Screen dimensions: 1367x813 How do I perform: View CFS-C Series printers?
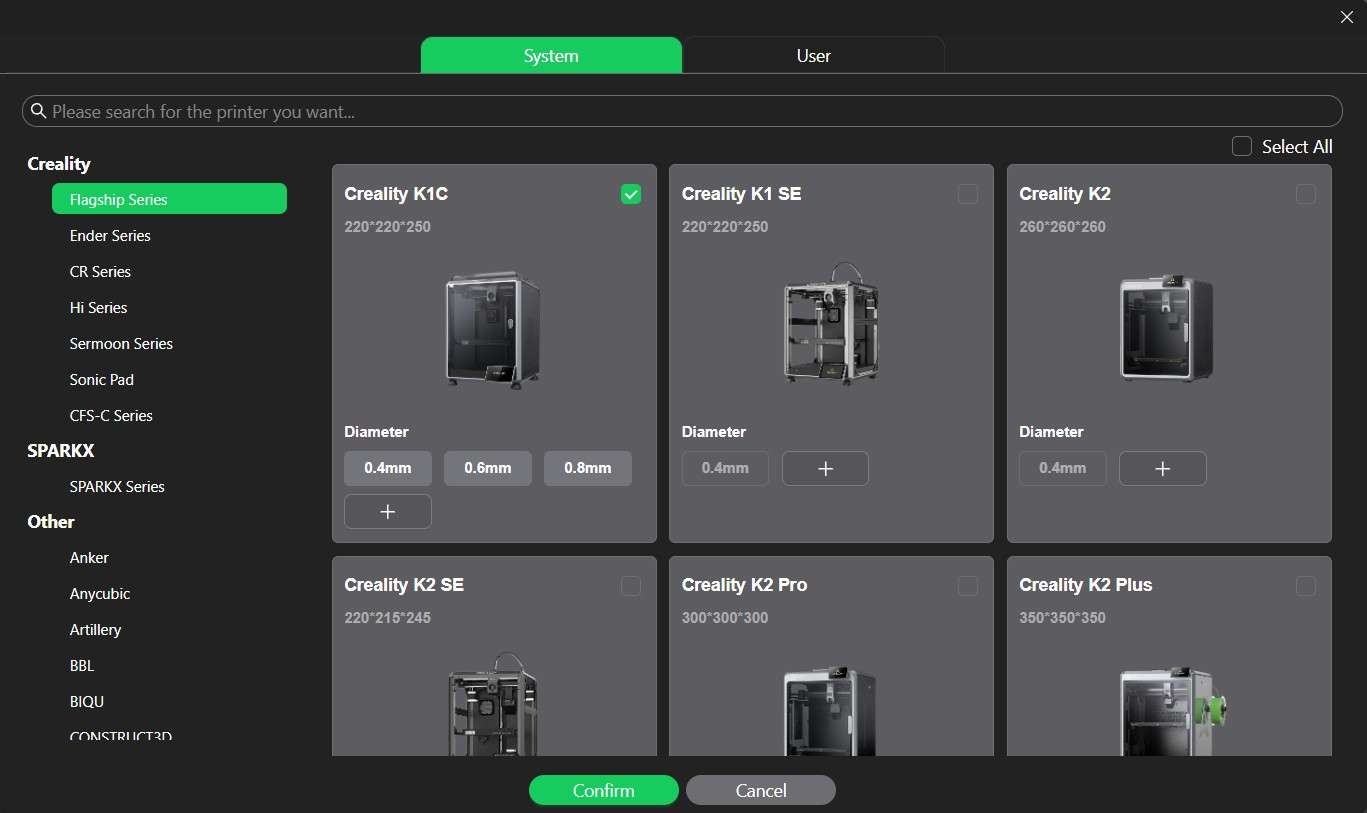click(x=111, y=415)
